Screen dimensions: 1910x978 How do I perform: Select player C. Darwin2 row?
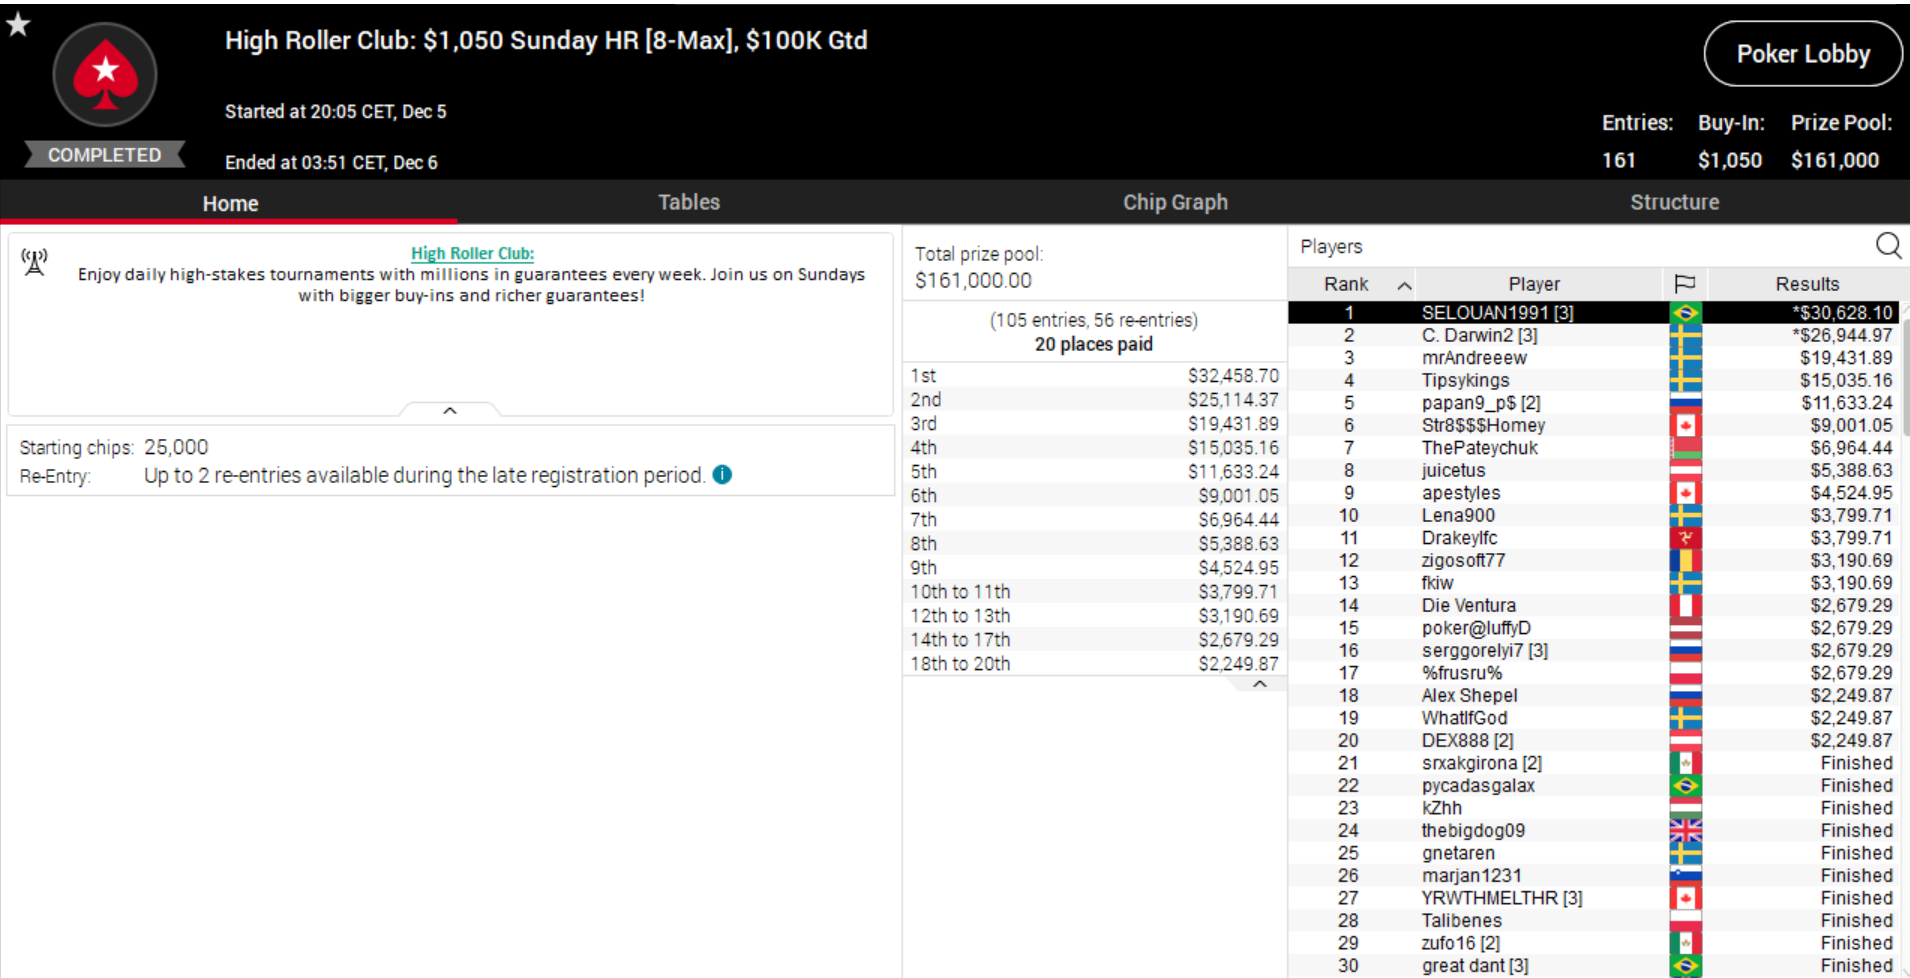pyautogui.click(x=1479, y=335)
